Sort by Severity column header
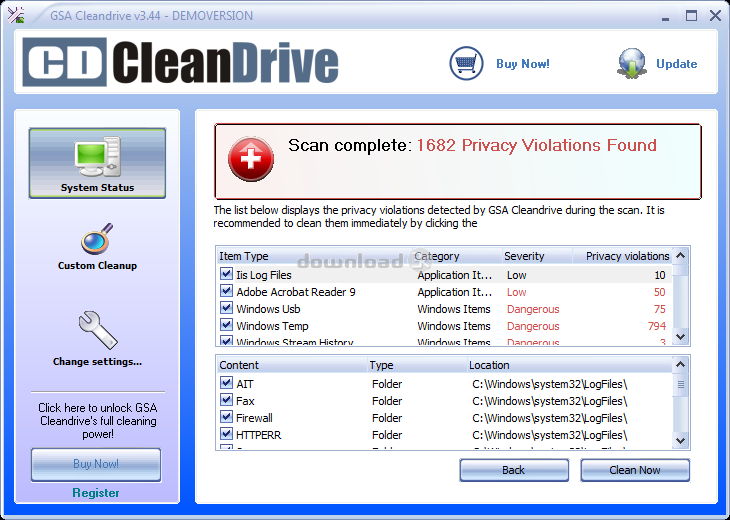Screen dimensions: 730x520 [537, 256]
